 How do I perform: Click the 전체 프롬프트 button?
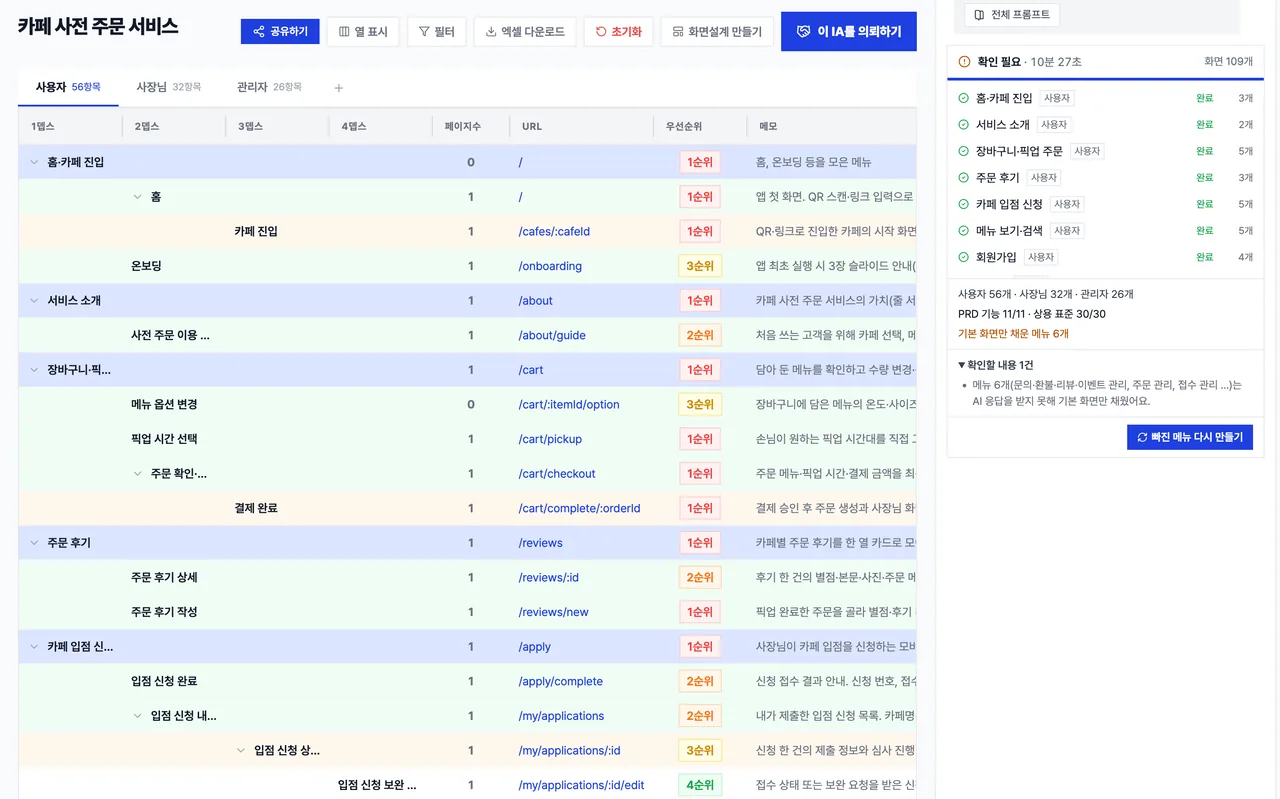1012,15
